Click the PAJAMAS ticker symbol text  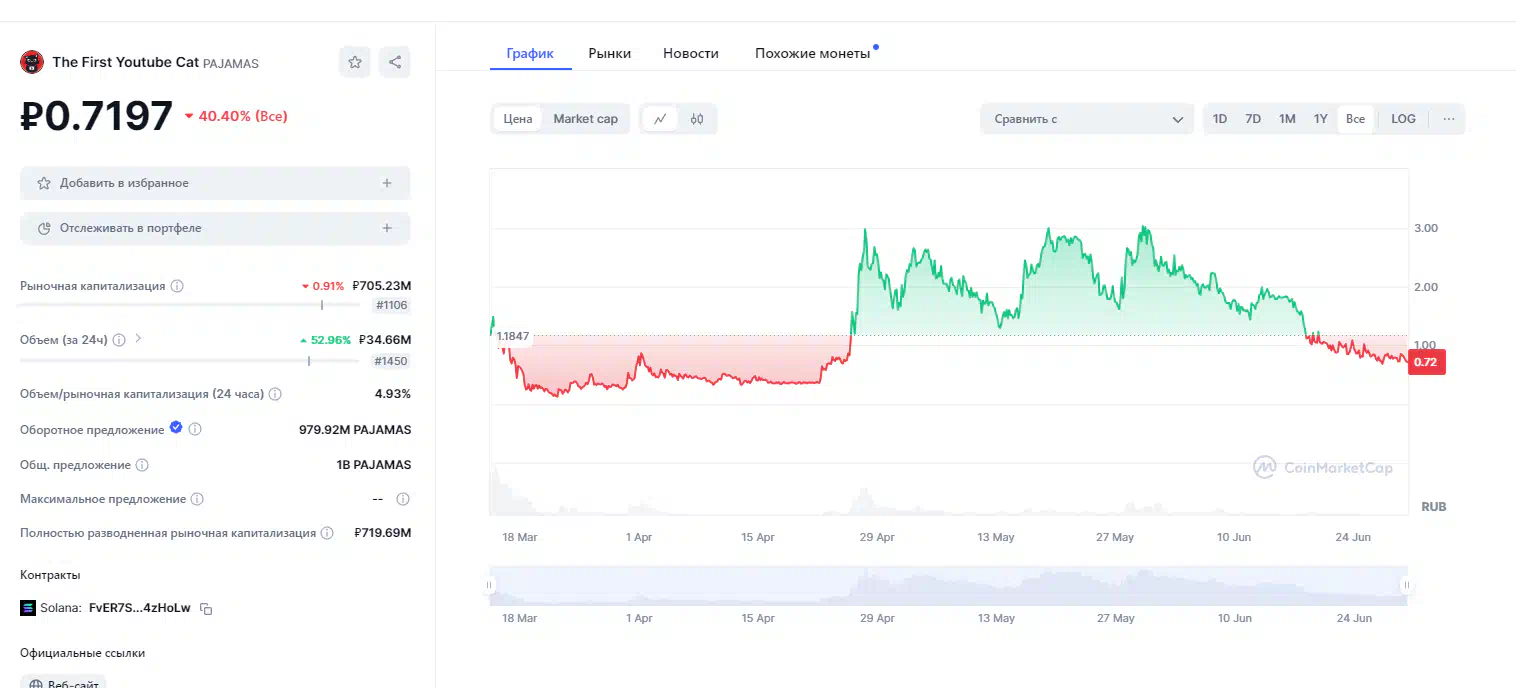[231, 63]
